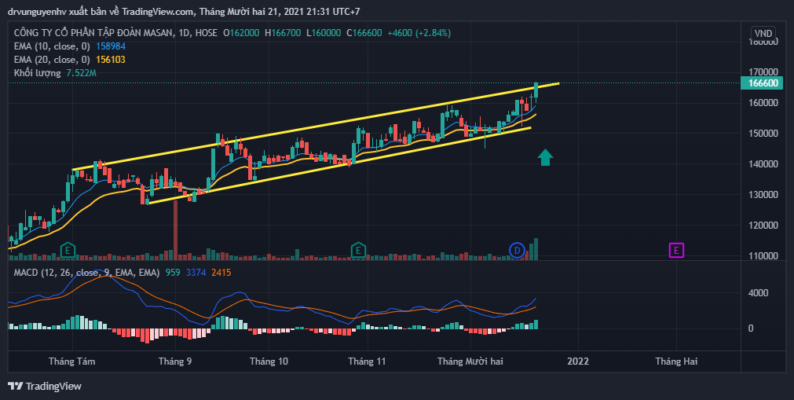Click the MACD histogram value 959
The image size is (794, 400).
point(173,272)
